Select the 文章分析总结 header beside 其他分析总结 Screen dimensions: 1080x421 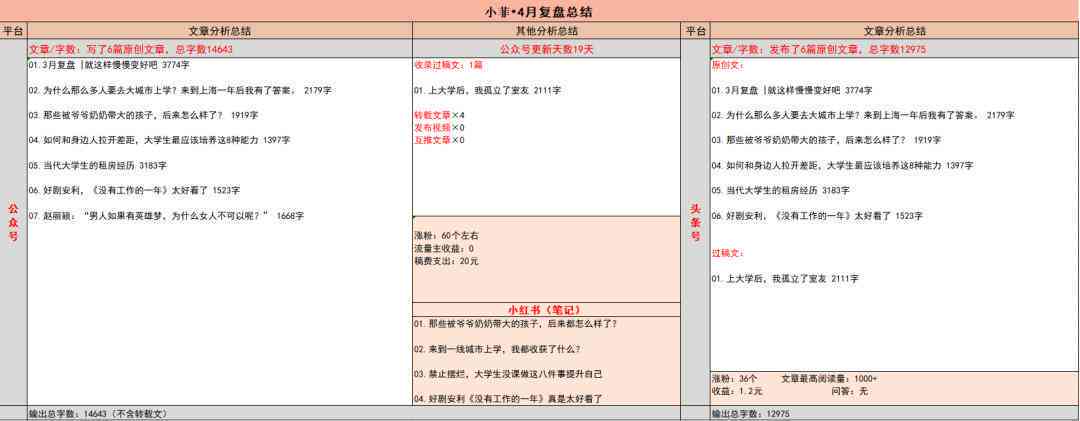point(220,31)
